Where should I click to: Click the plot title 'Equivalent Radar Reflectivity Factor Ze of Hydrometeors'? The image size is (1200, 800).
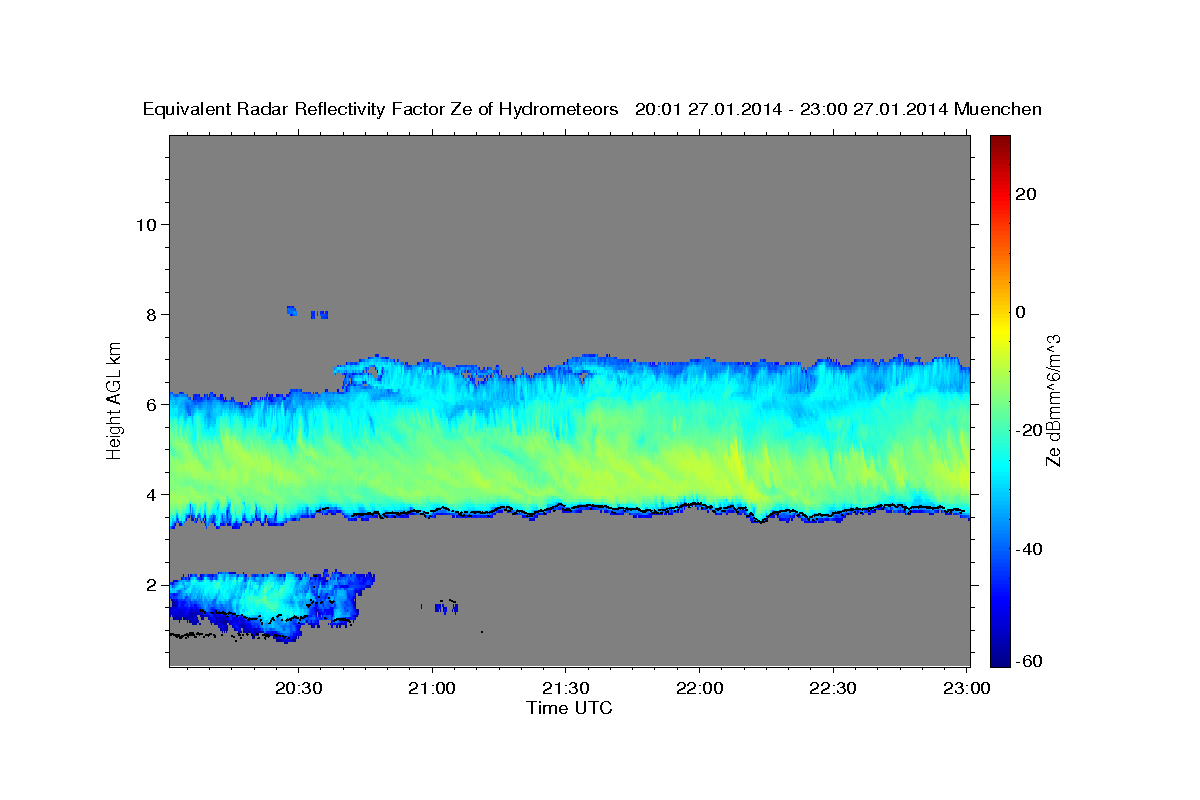click(380, 109)
